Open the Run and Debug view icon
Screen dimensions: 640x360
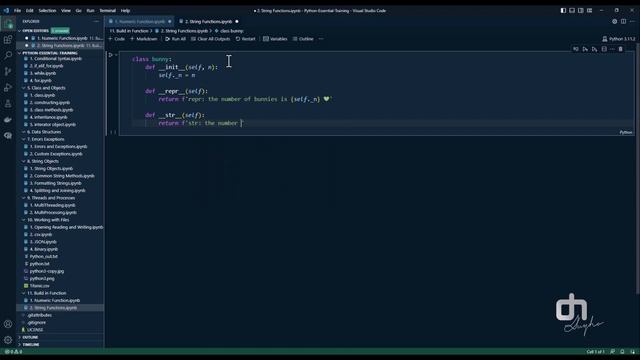click(x=8, y=88)
